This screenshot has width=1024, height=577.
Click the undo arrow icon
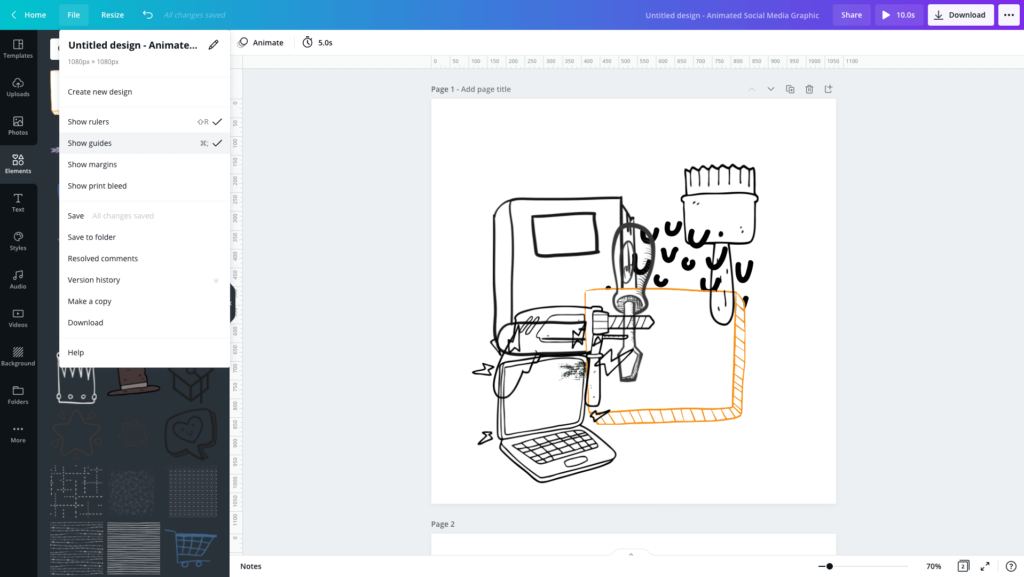[x=148, y=15]
